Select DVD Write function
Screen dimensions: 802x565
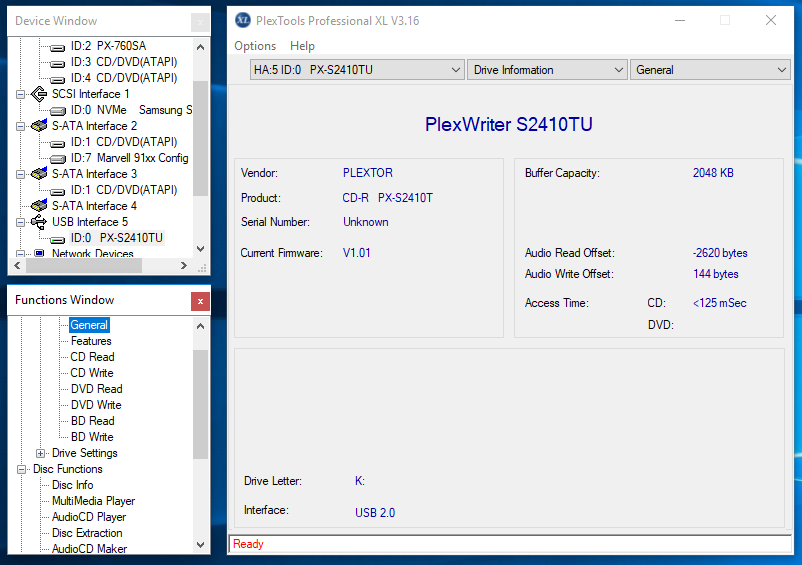[x=96, y=405]
